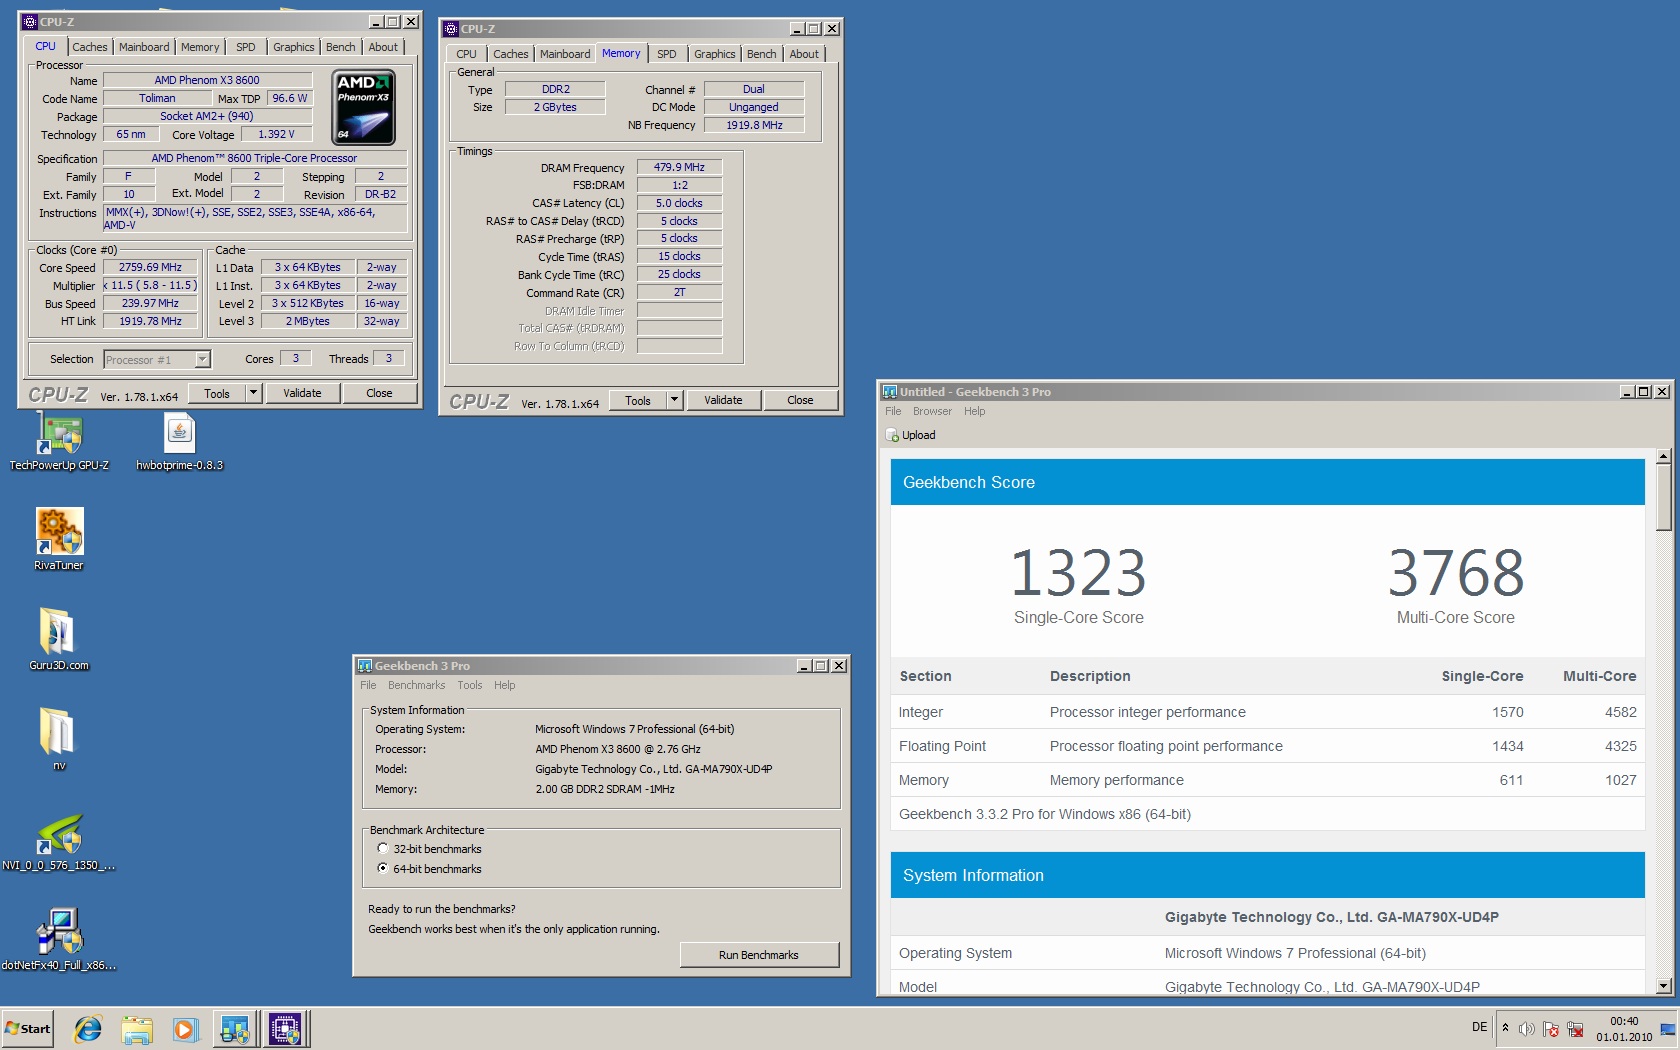Viewport: 1680px width, 1050px height.
Task: Click the Geekbench results vertical scrollbar thumb
Action: click(1664, 497)
